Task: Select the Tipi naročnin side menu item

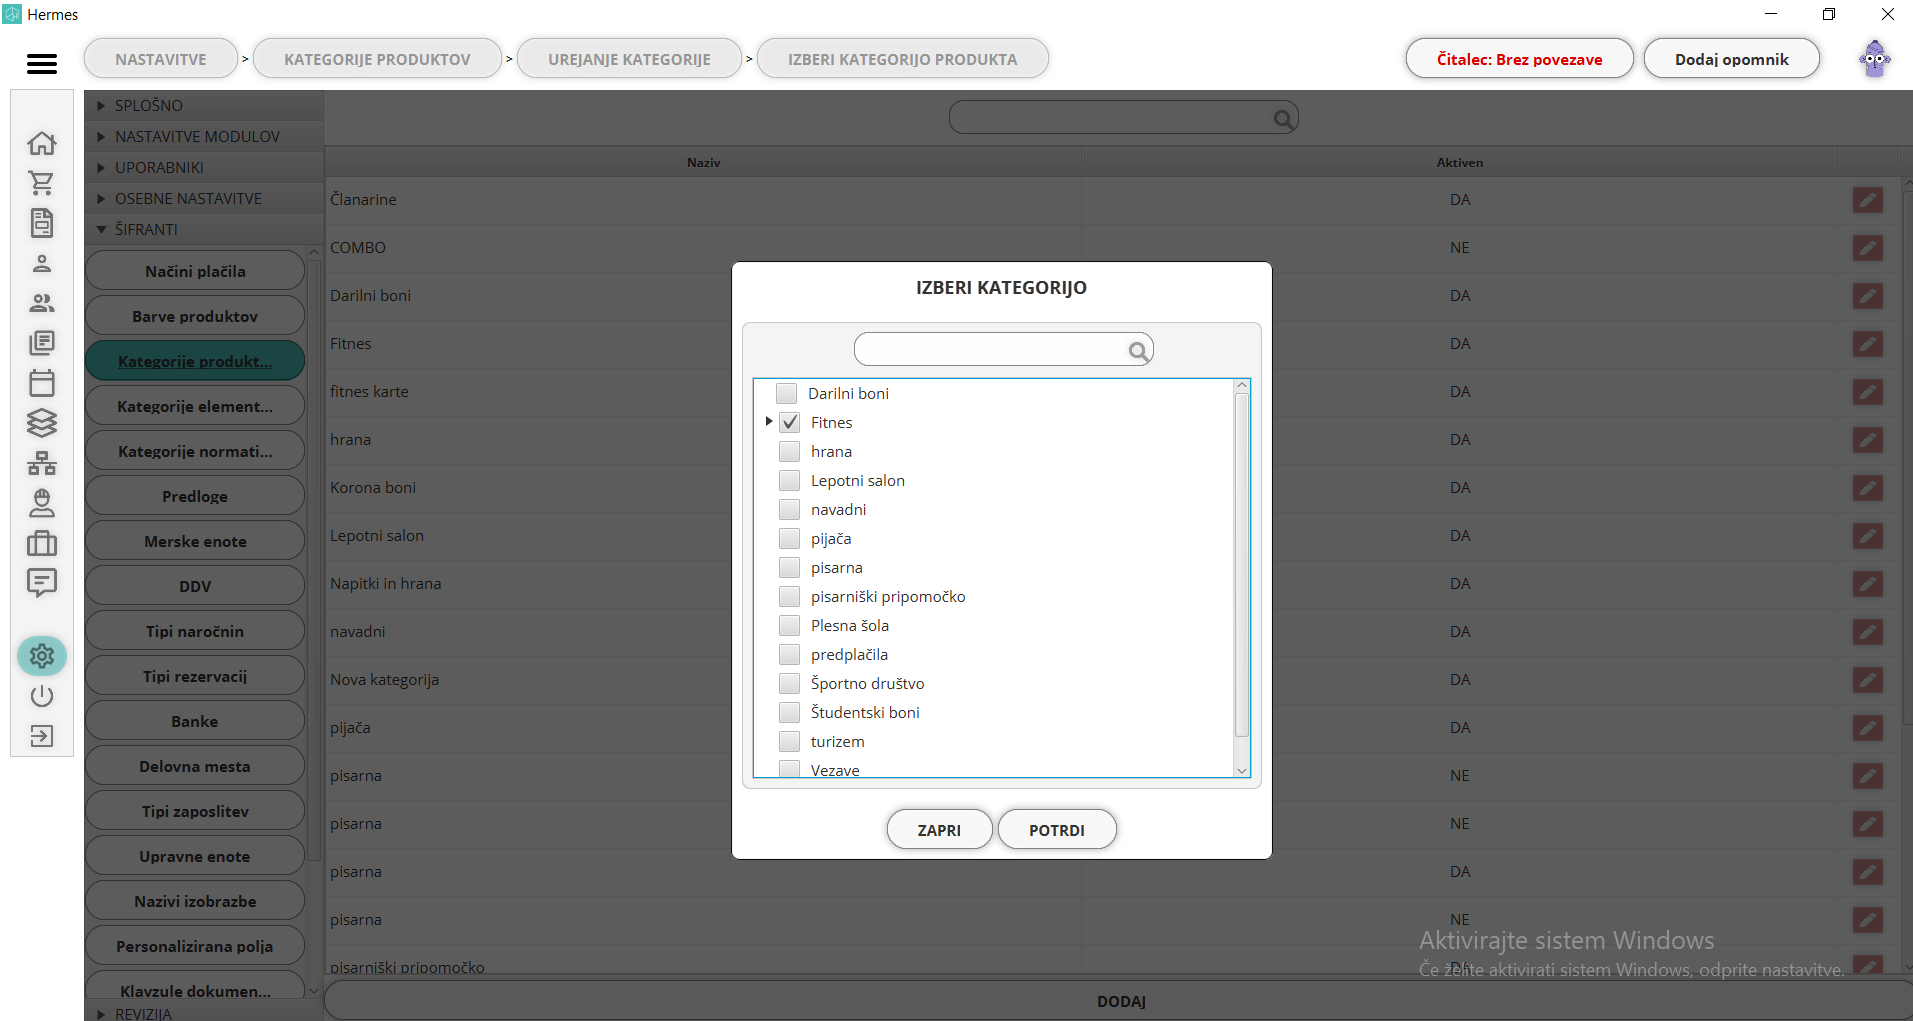Action: pos(195,631)
